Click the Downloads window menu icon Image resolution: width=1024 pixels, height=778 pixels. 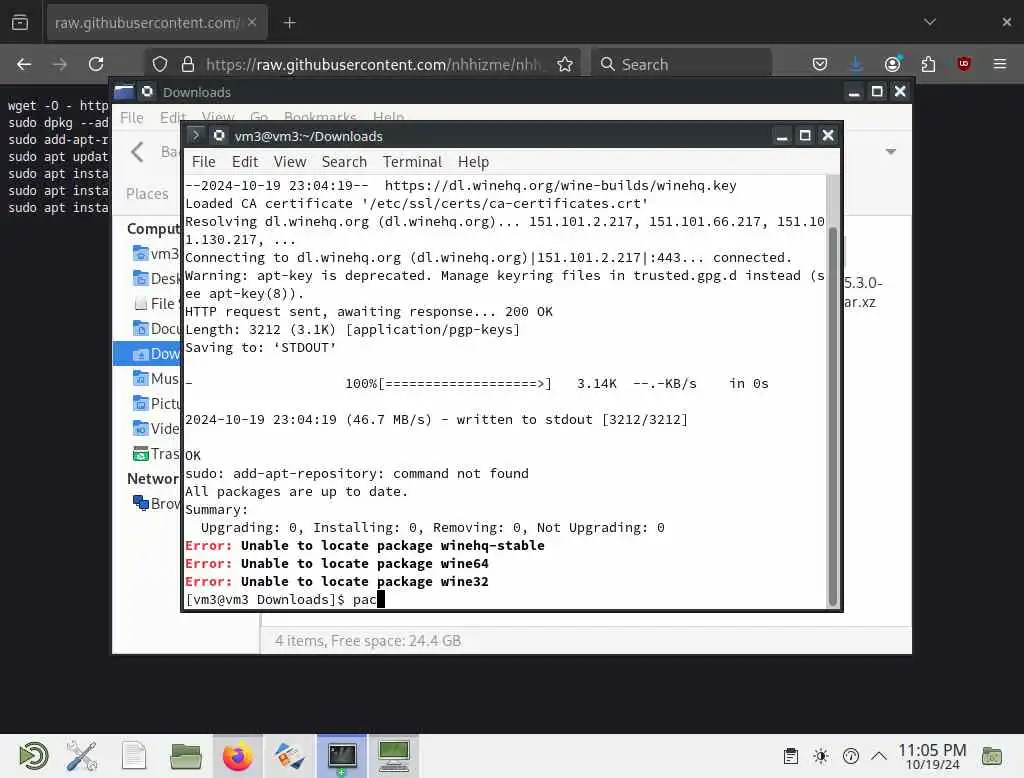(124, 92)
